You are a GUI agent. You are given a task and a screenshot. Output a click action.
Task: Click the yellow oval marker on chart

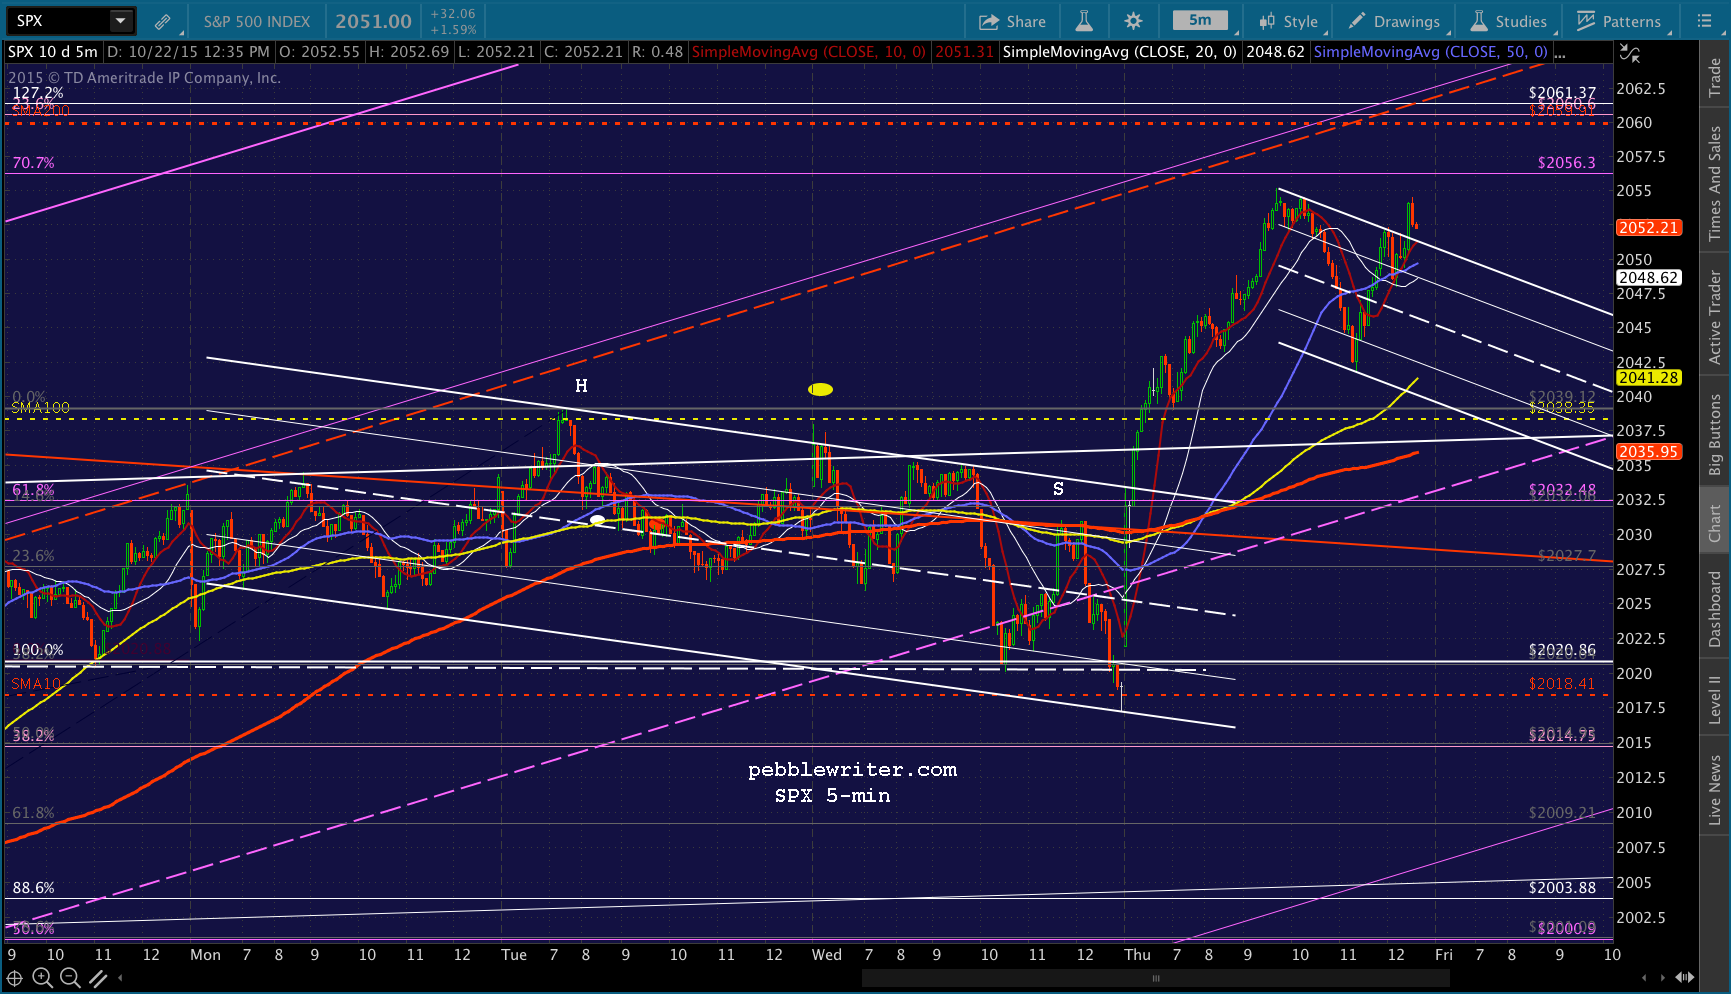coord(820,389)
